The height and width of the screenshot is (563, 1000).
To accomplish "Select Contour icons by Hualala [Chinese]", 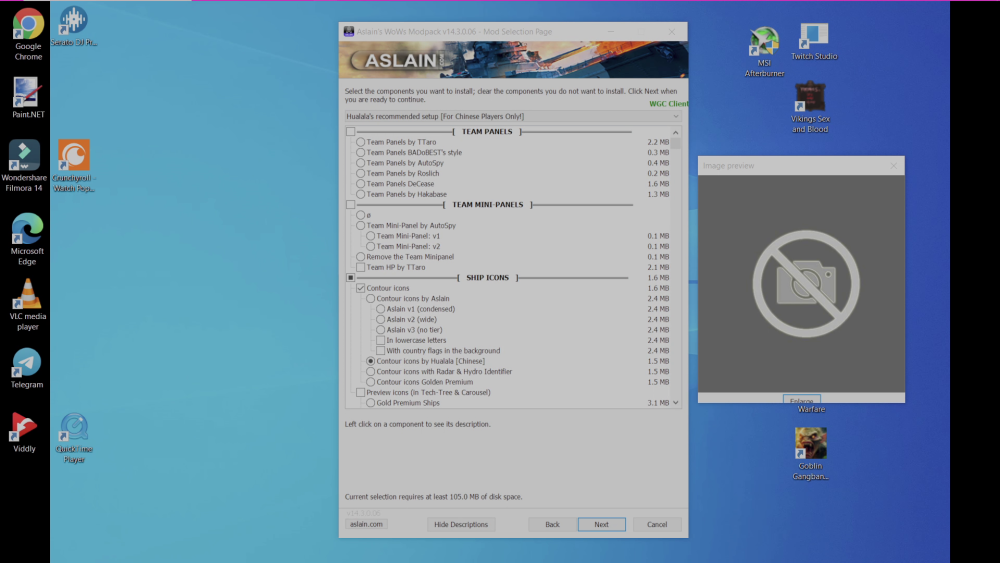I will [371, 361].
